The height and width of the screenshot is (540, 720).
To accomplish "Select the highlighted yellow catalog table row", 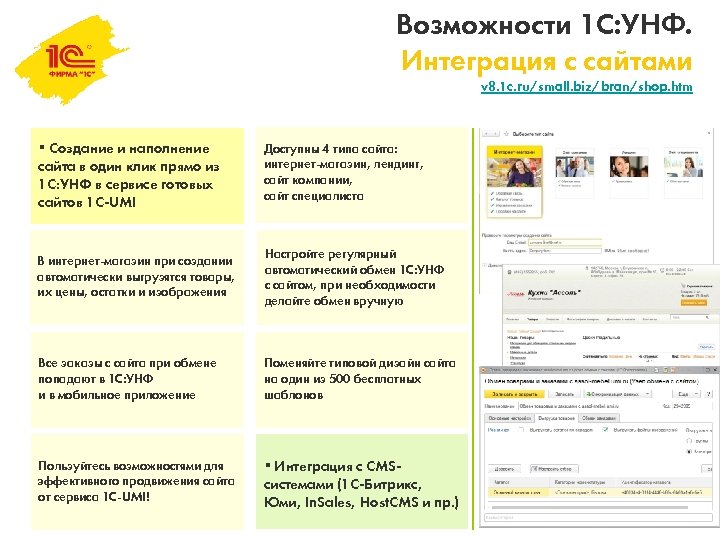I will click(600, 492).
